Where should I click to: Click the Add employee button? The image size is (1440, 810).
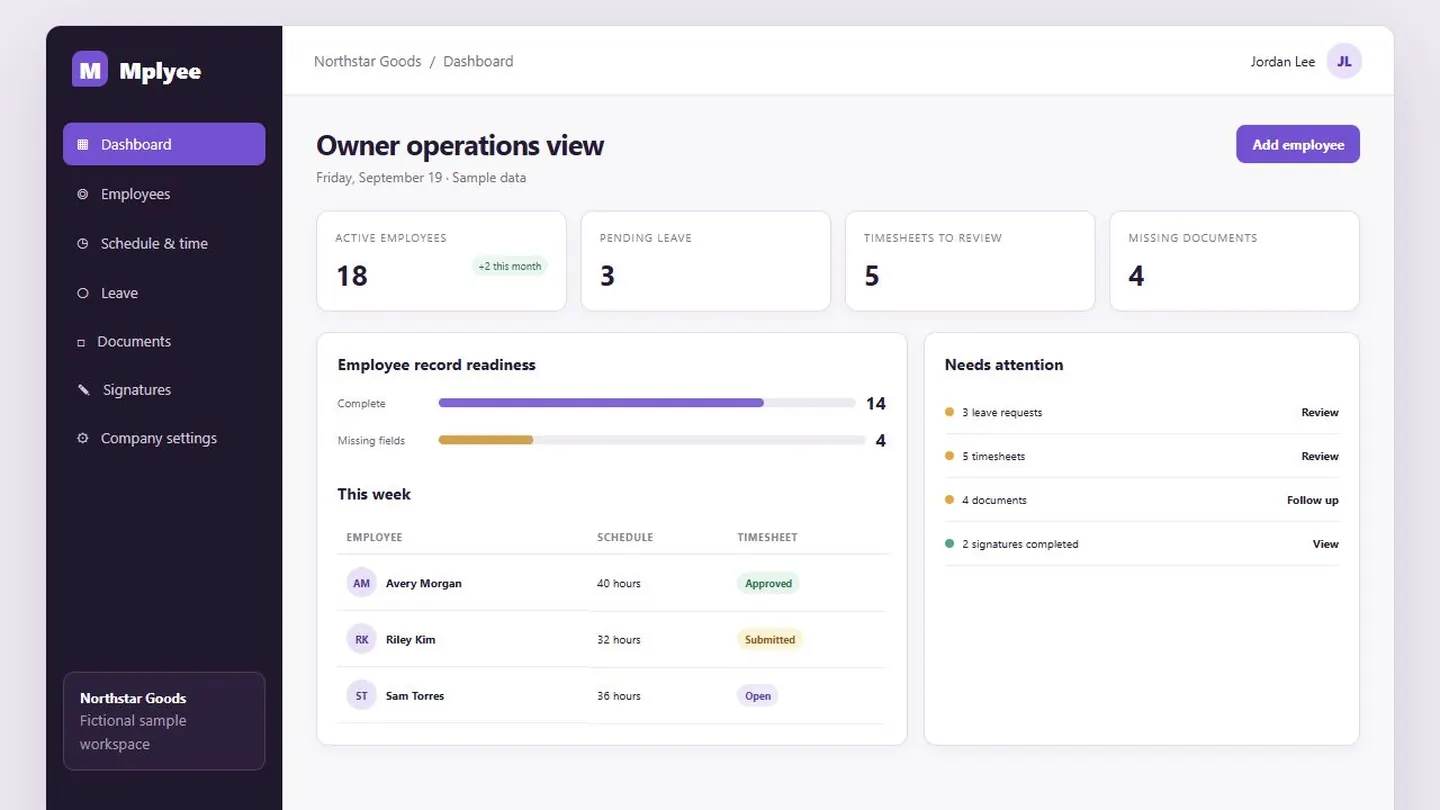1298,144
